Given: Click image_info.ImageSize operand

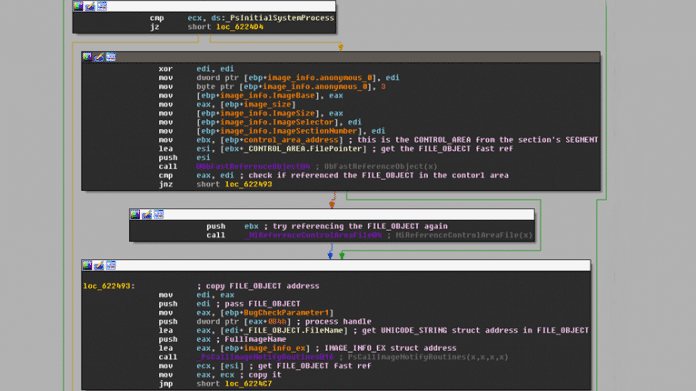Looking at the screenshot, I should click(x=268, y=113).
